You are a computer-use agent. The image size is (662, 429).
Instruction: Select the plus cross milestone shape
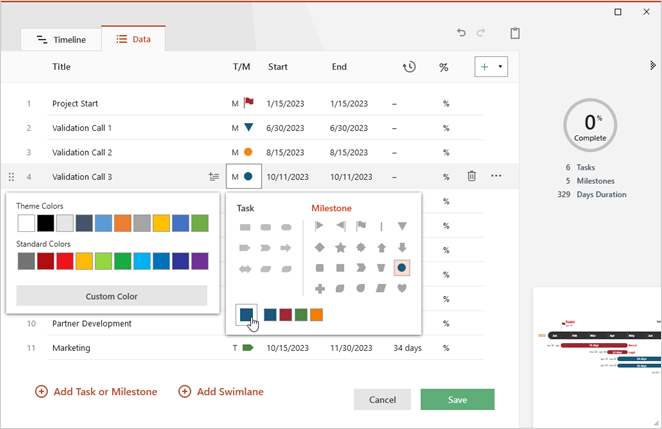[319, 289]
